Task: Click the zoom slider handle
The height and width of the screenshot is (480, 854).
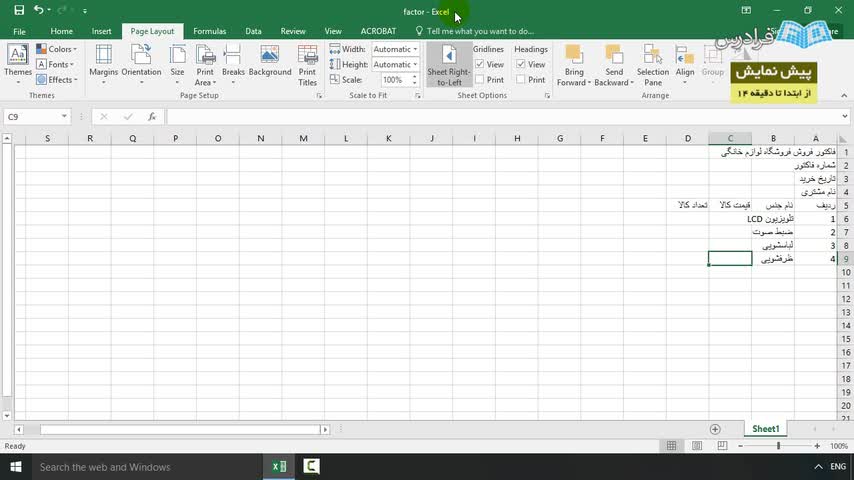Action: 778,446
